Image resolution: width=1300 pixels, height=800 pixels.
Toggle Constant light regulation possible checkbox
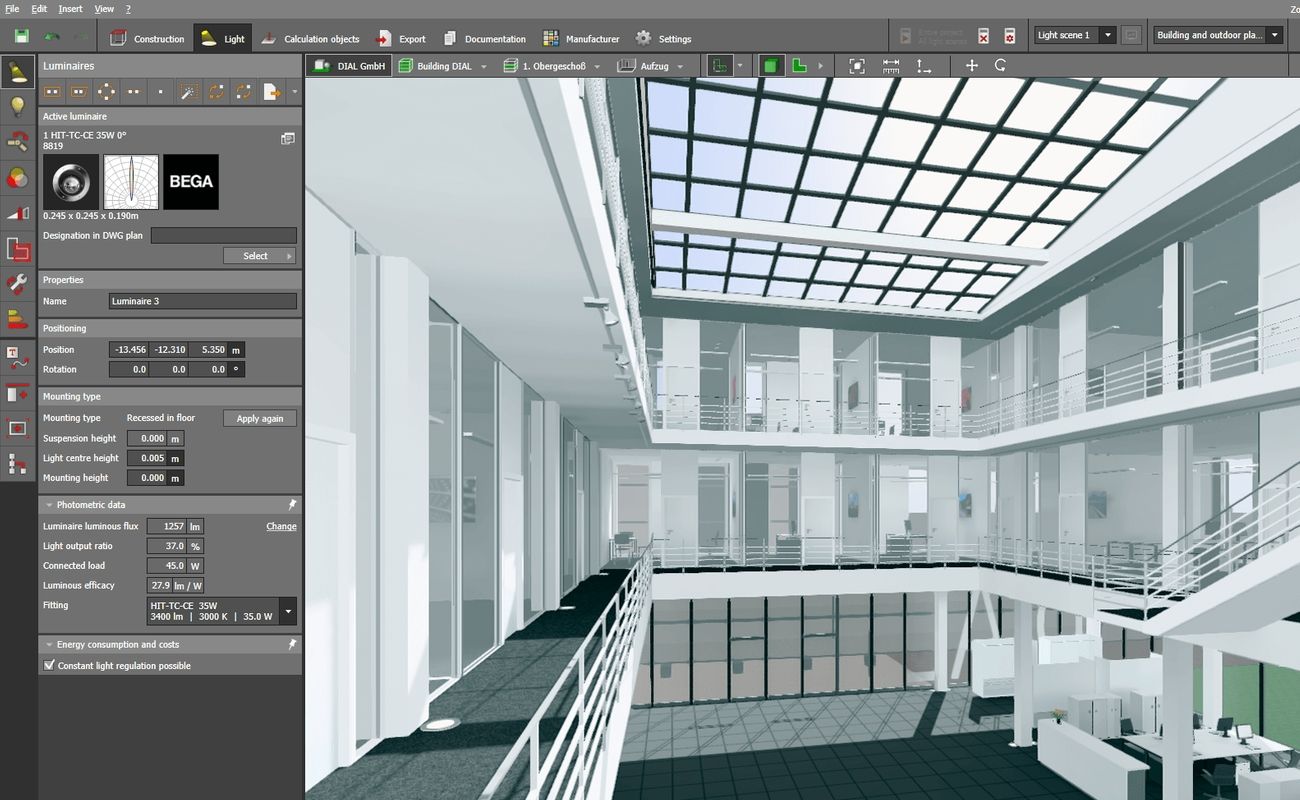[x=49, y=665]
